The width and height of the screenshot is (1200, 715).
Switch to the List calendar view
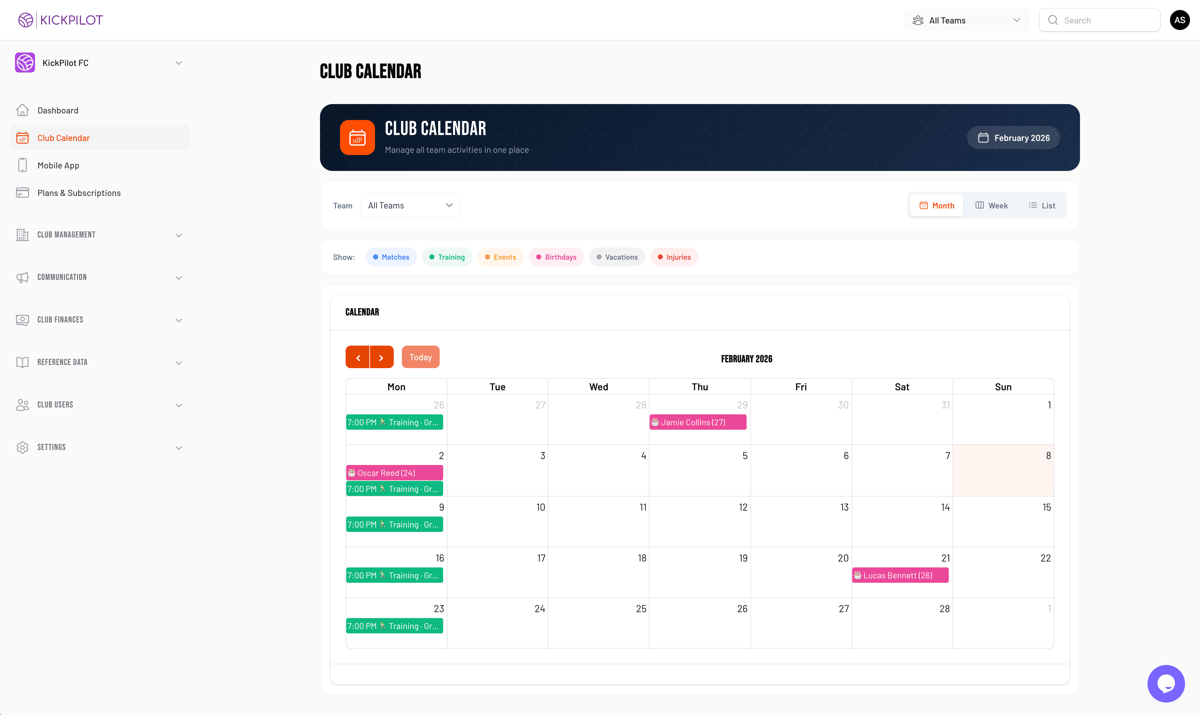click(1043, 205)
